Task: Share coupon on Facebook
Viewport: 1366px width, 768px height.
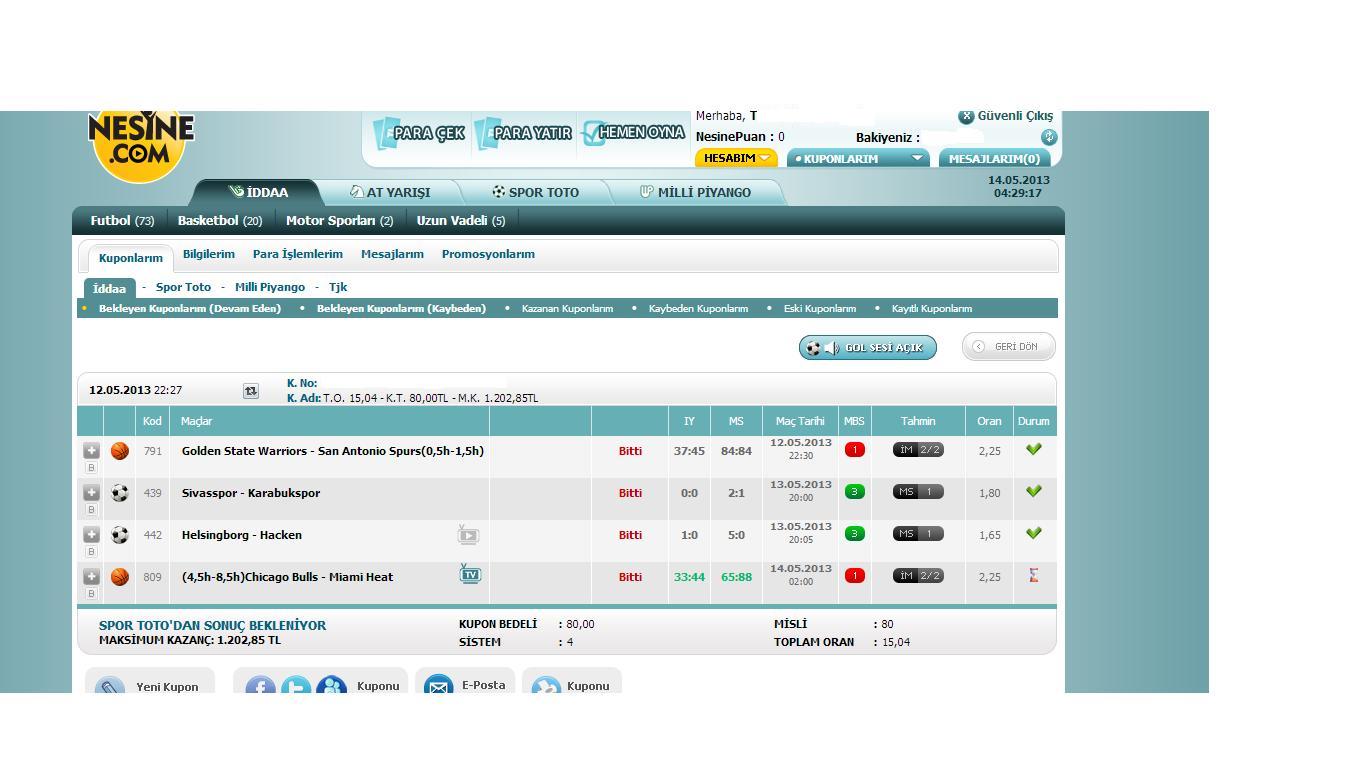Action: (261, 687)
